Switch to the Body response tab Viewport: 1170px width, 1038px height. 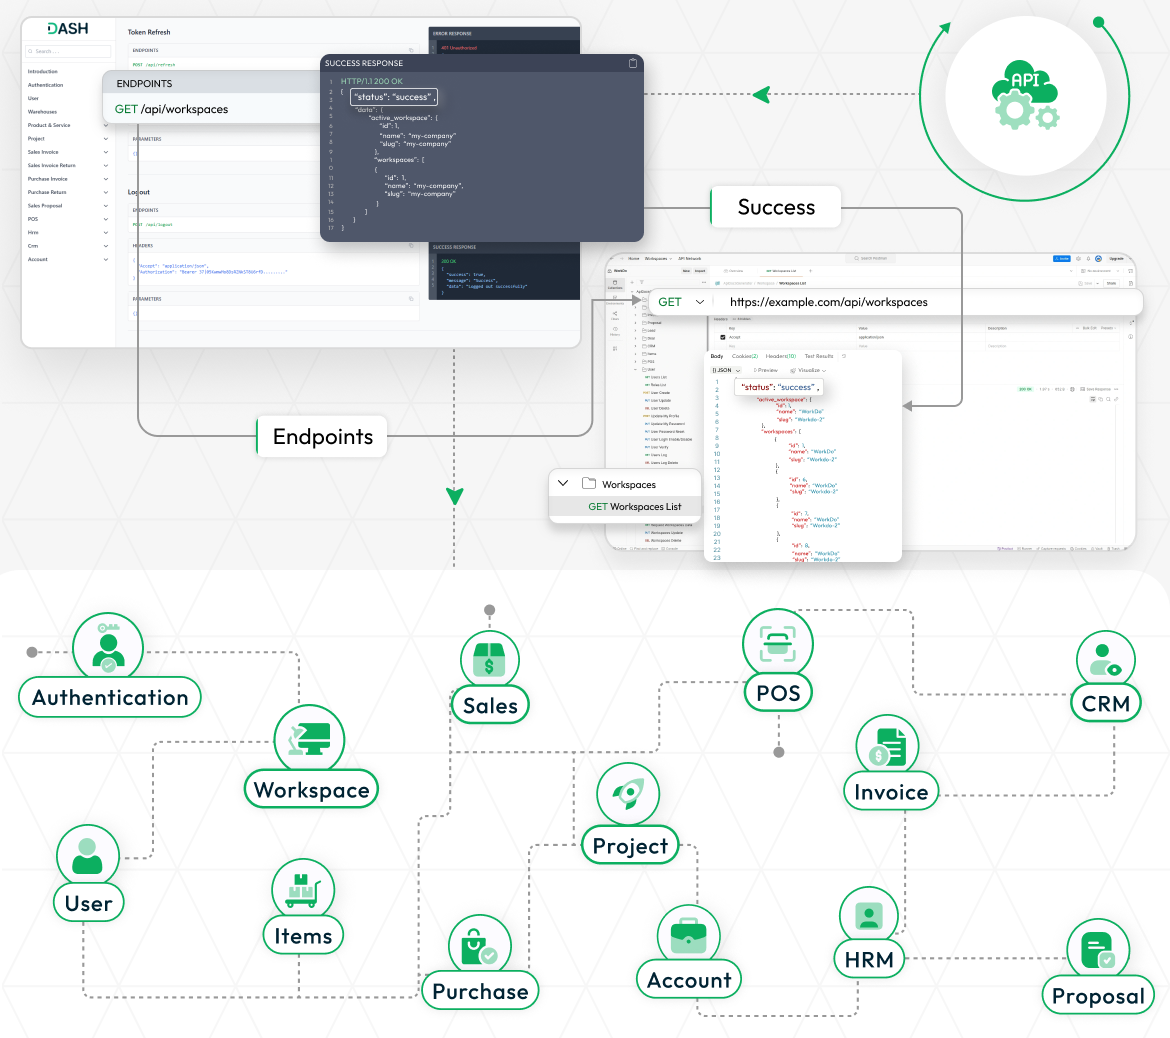click(x=716, y=357)
